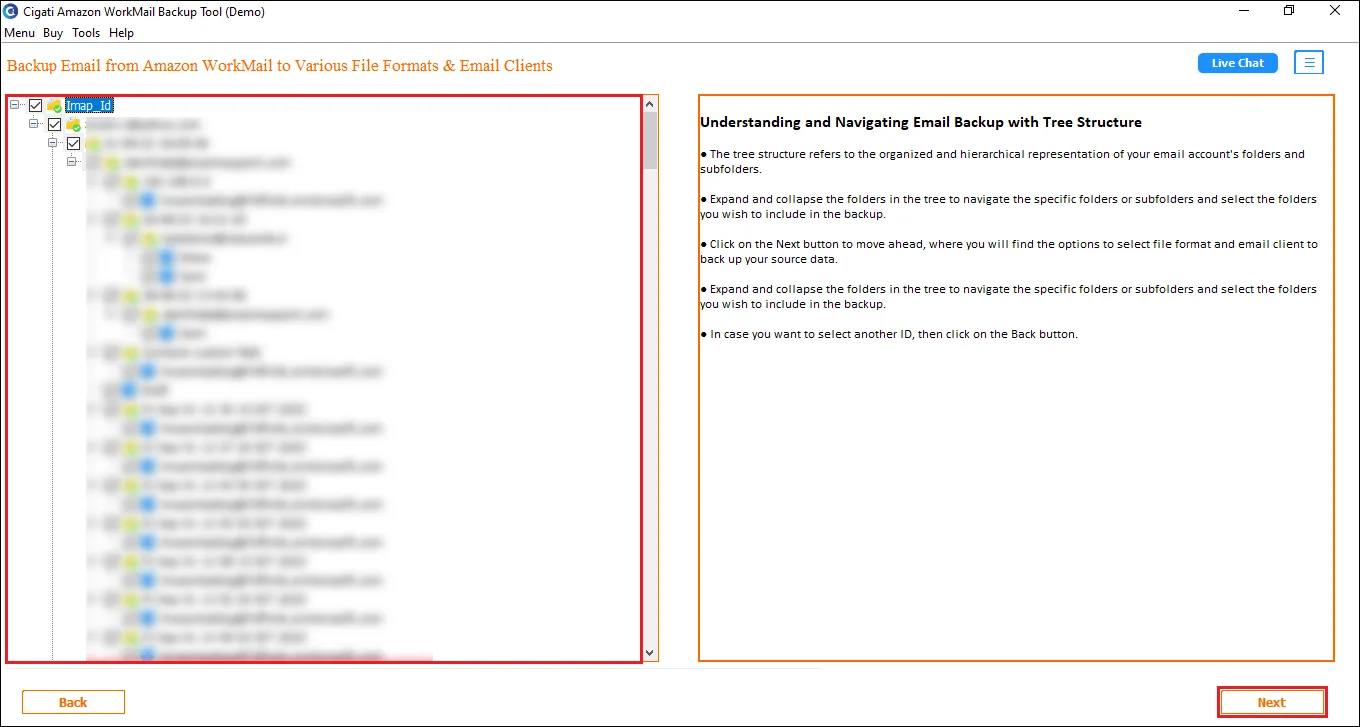The image size is (1360, 727).
Task: Click the tip starting 'Click on the Next button to move ahead'
Action: pyautogui.click(x=1009, y=251)
